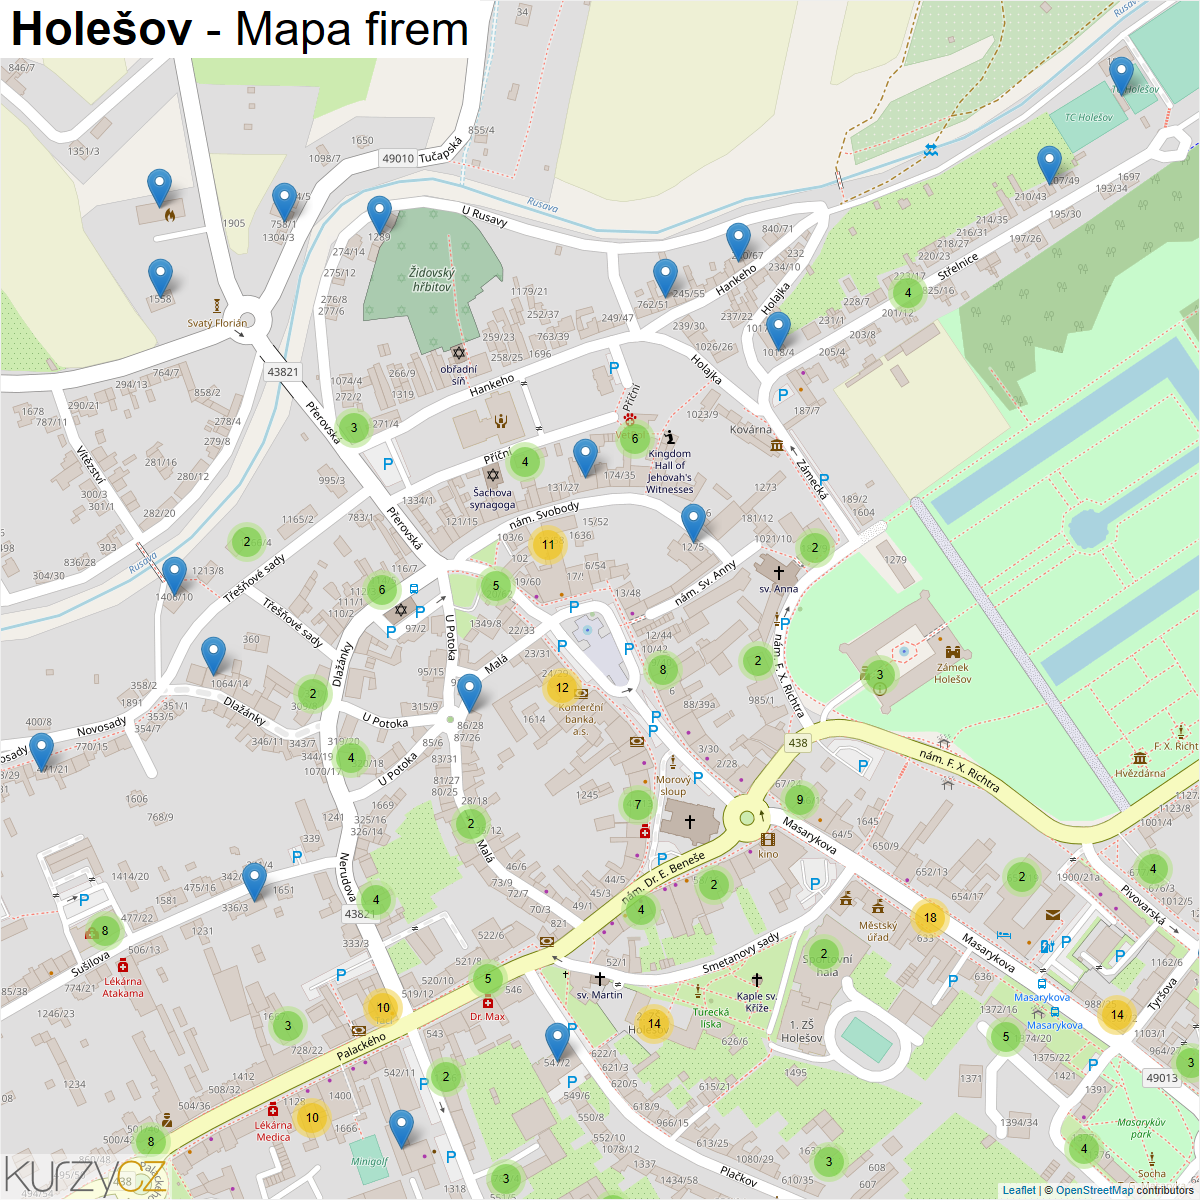Expand the cluster of 6 near Kingdom Hall
1200x1200 pixels.
click(x=634, y=438)
